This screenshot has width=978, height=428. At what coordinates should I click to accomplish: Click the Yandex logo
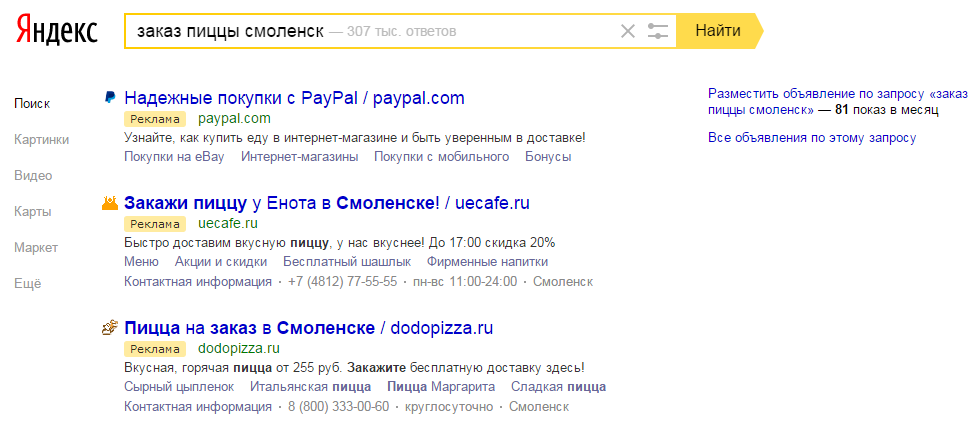57,30
